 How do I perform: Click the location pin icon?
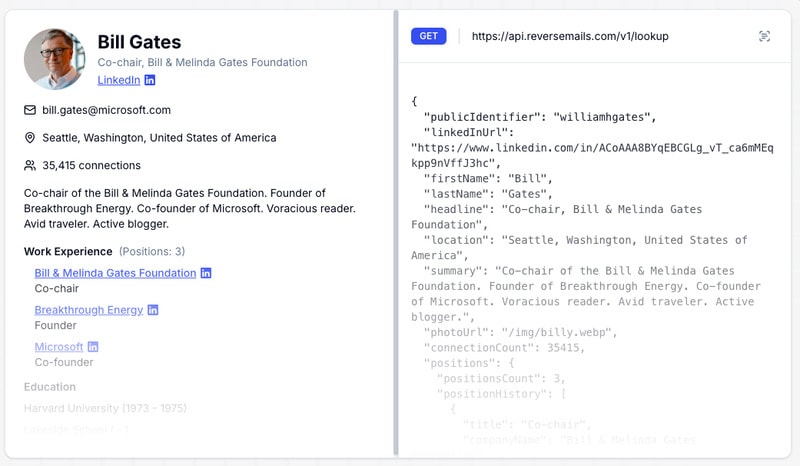click(x=30, y=138)
